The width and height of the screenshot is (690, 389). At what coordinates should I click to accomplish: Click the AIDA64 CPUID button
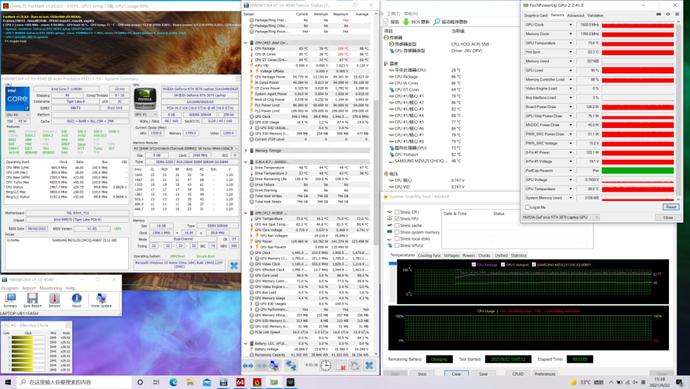[518, 374]
